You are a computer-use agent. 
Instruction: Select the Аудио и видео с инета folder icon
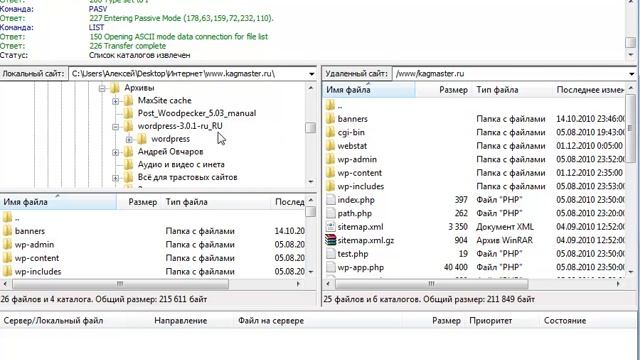[128, 164]
